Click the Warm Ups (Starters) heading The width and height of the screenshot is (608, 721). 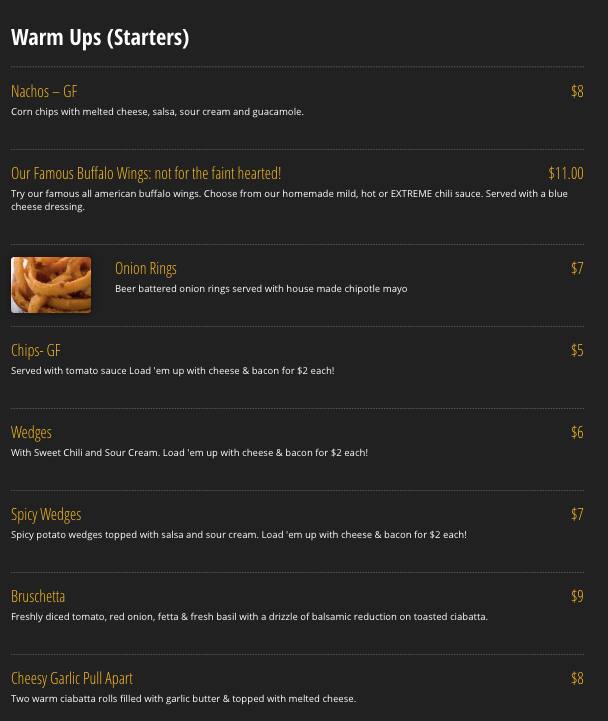coord(100,37)
